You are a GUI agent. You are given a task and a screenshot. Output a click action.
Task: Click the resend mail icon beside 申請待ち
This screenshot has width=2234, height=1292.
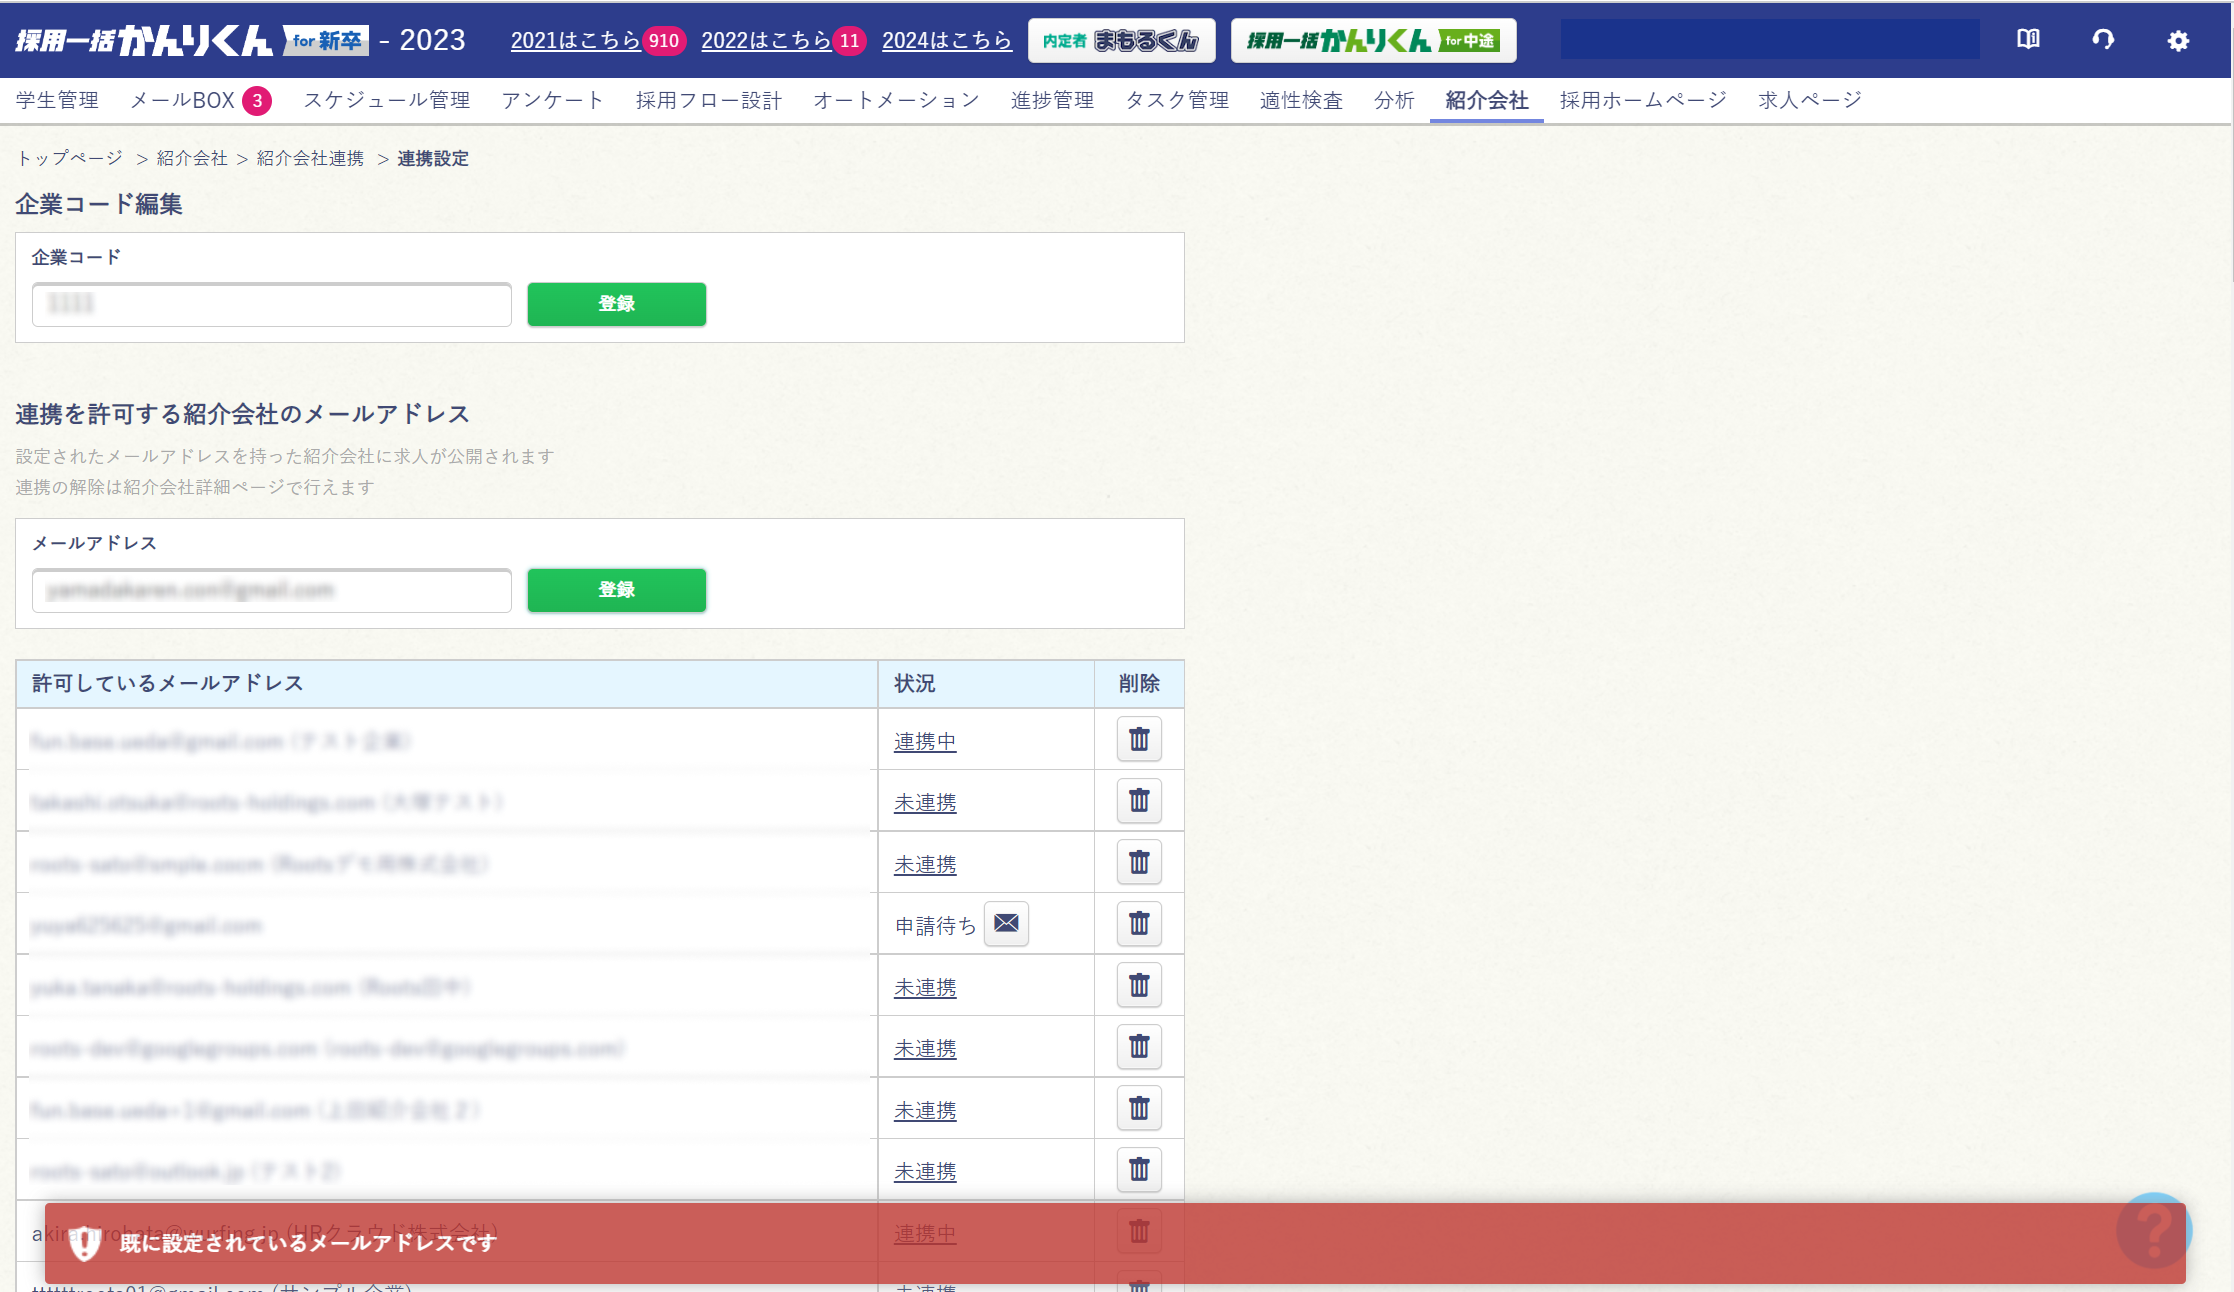1006,923
